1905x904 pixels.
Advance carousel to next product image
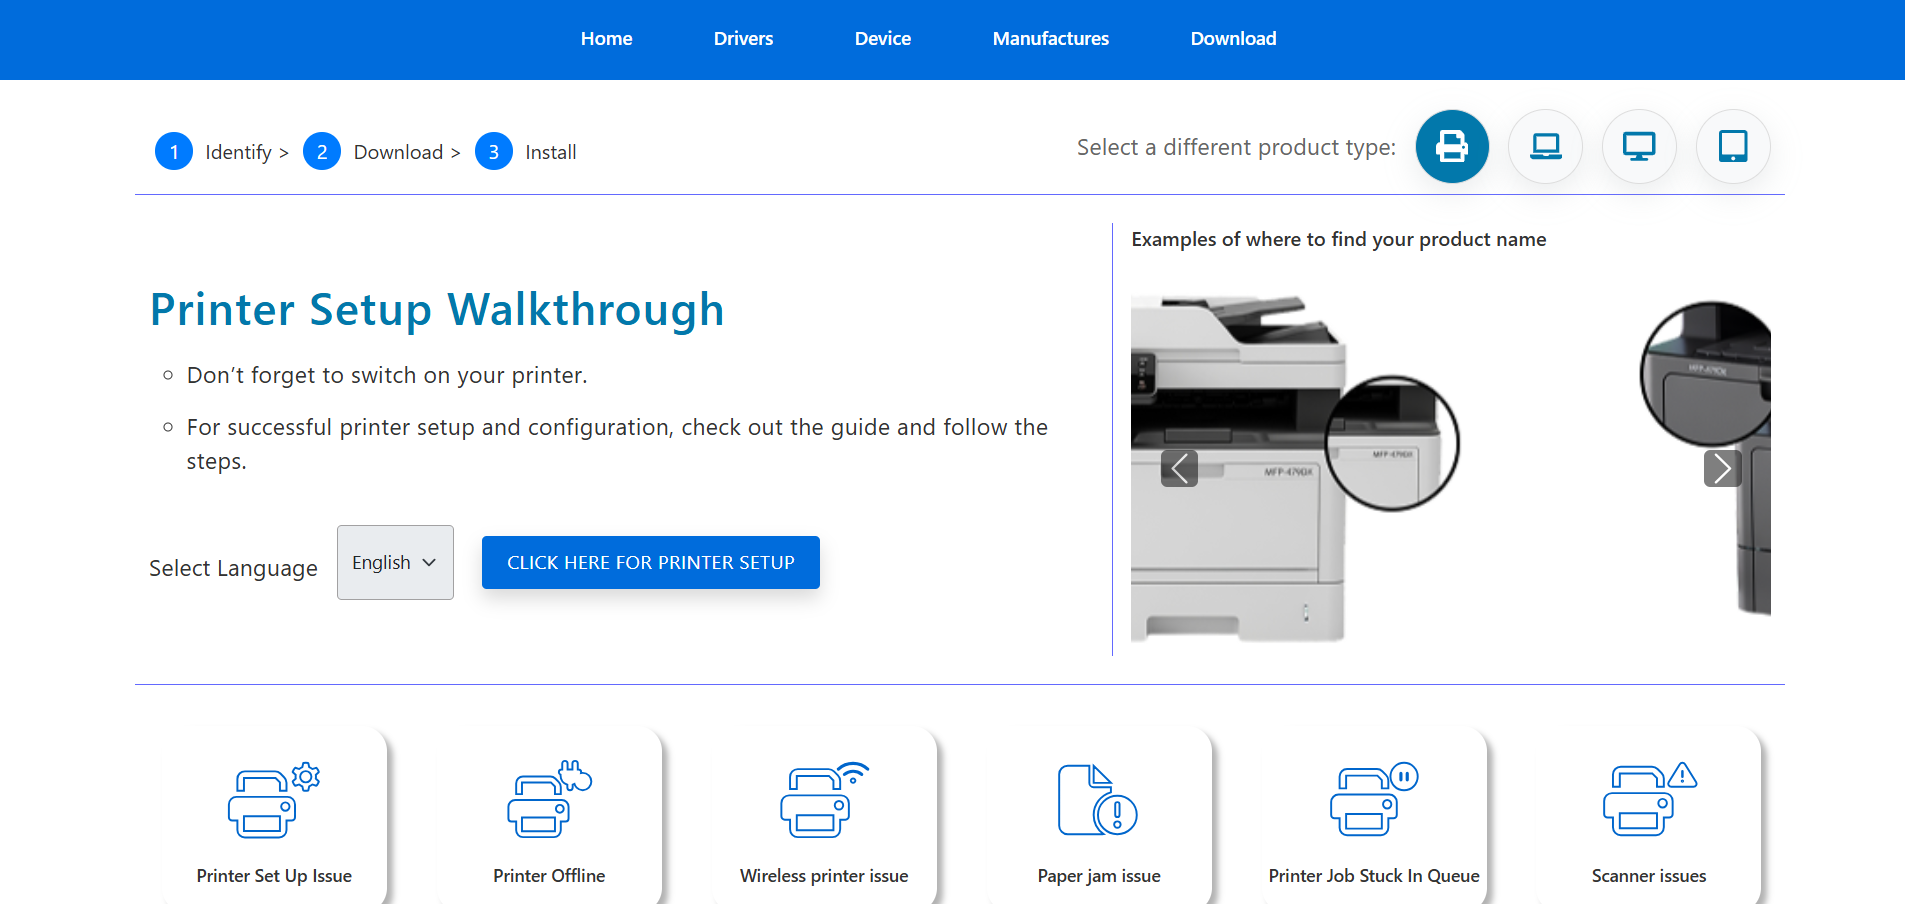[1722, 468]
